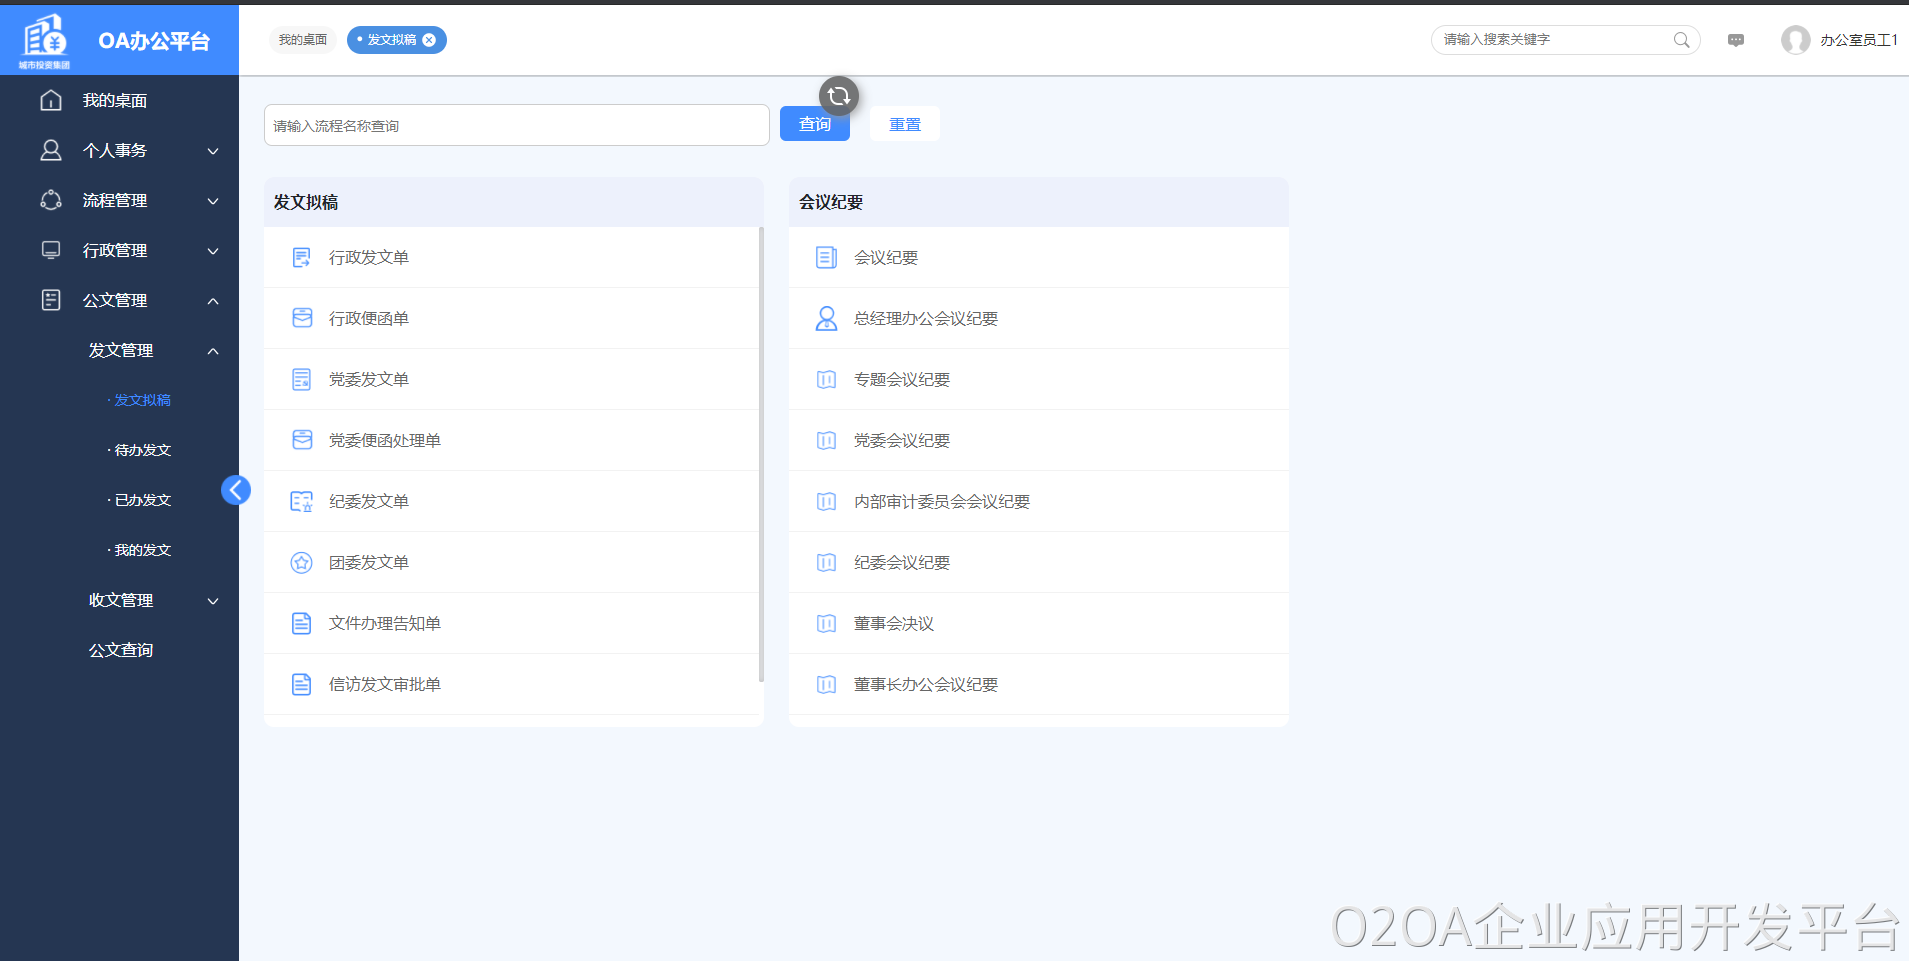The height and width of the screenshot is (961, 1909).
Task: Click the 重置 button
Action: [904, 125]
